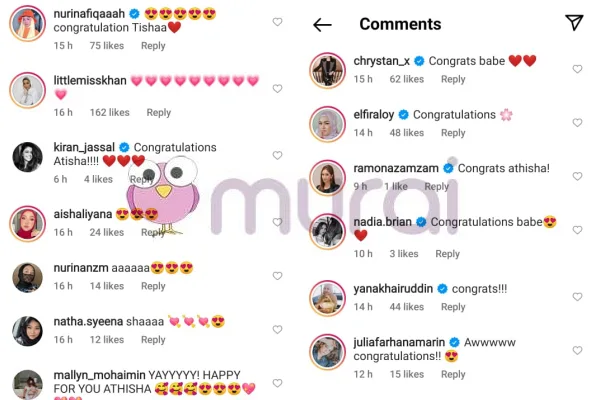The height and width of the screenshot is (400, 600).
Task: Like yanakhairuddin's congrats comment heart
Action: [x=577, y=297]
